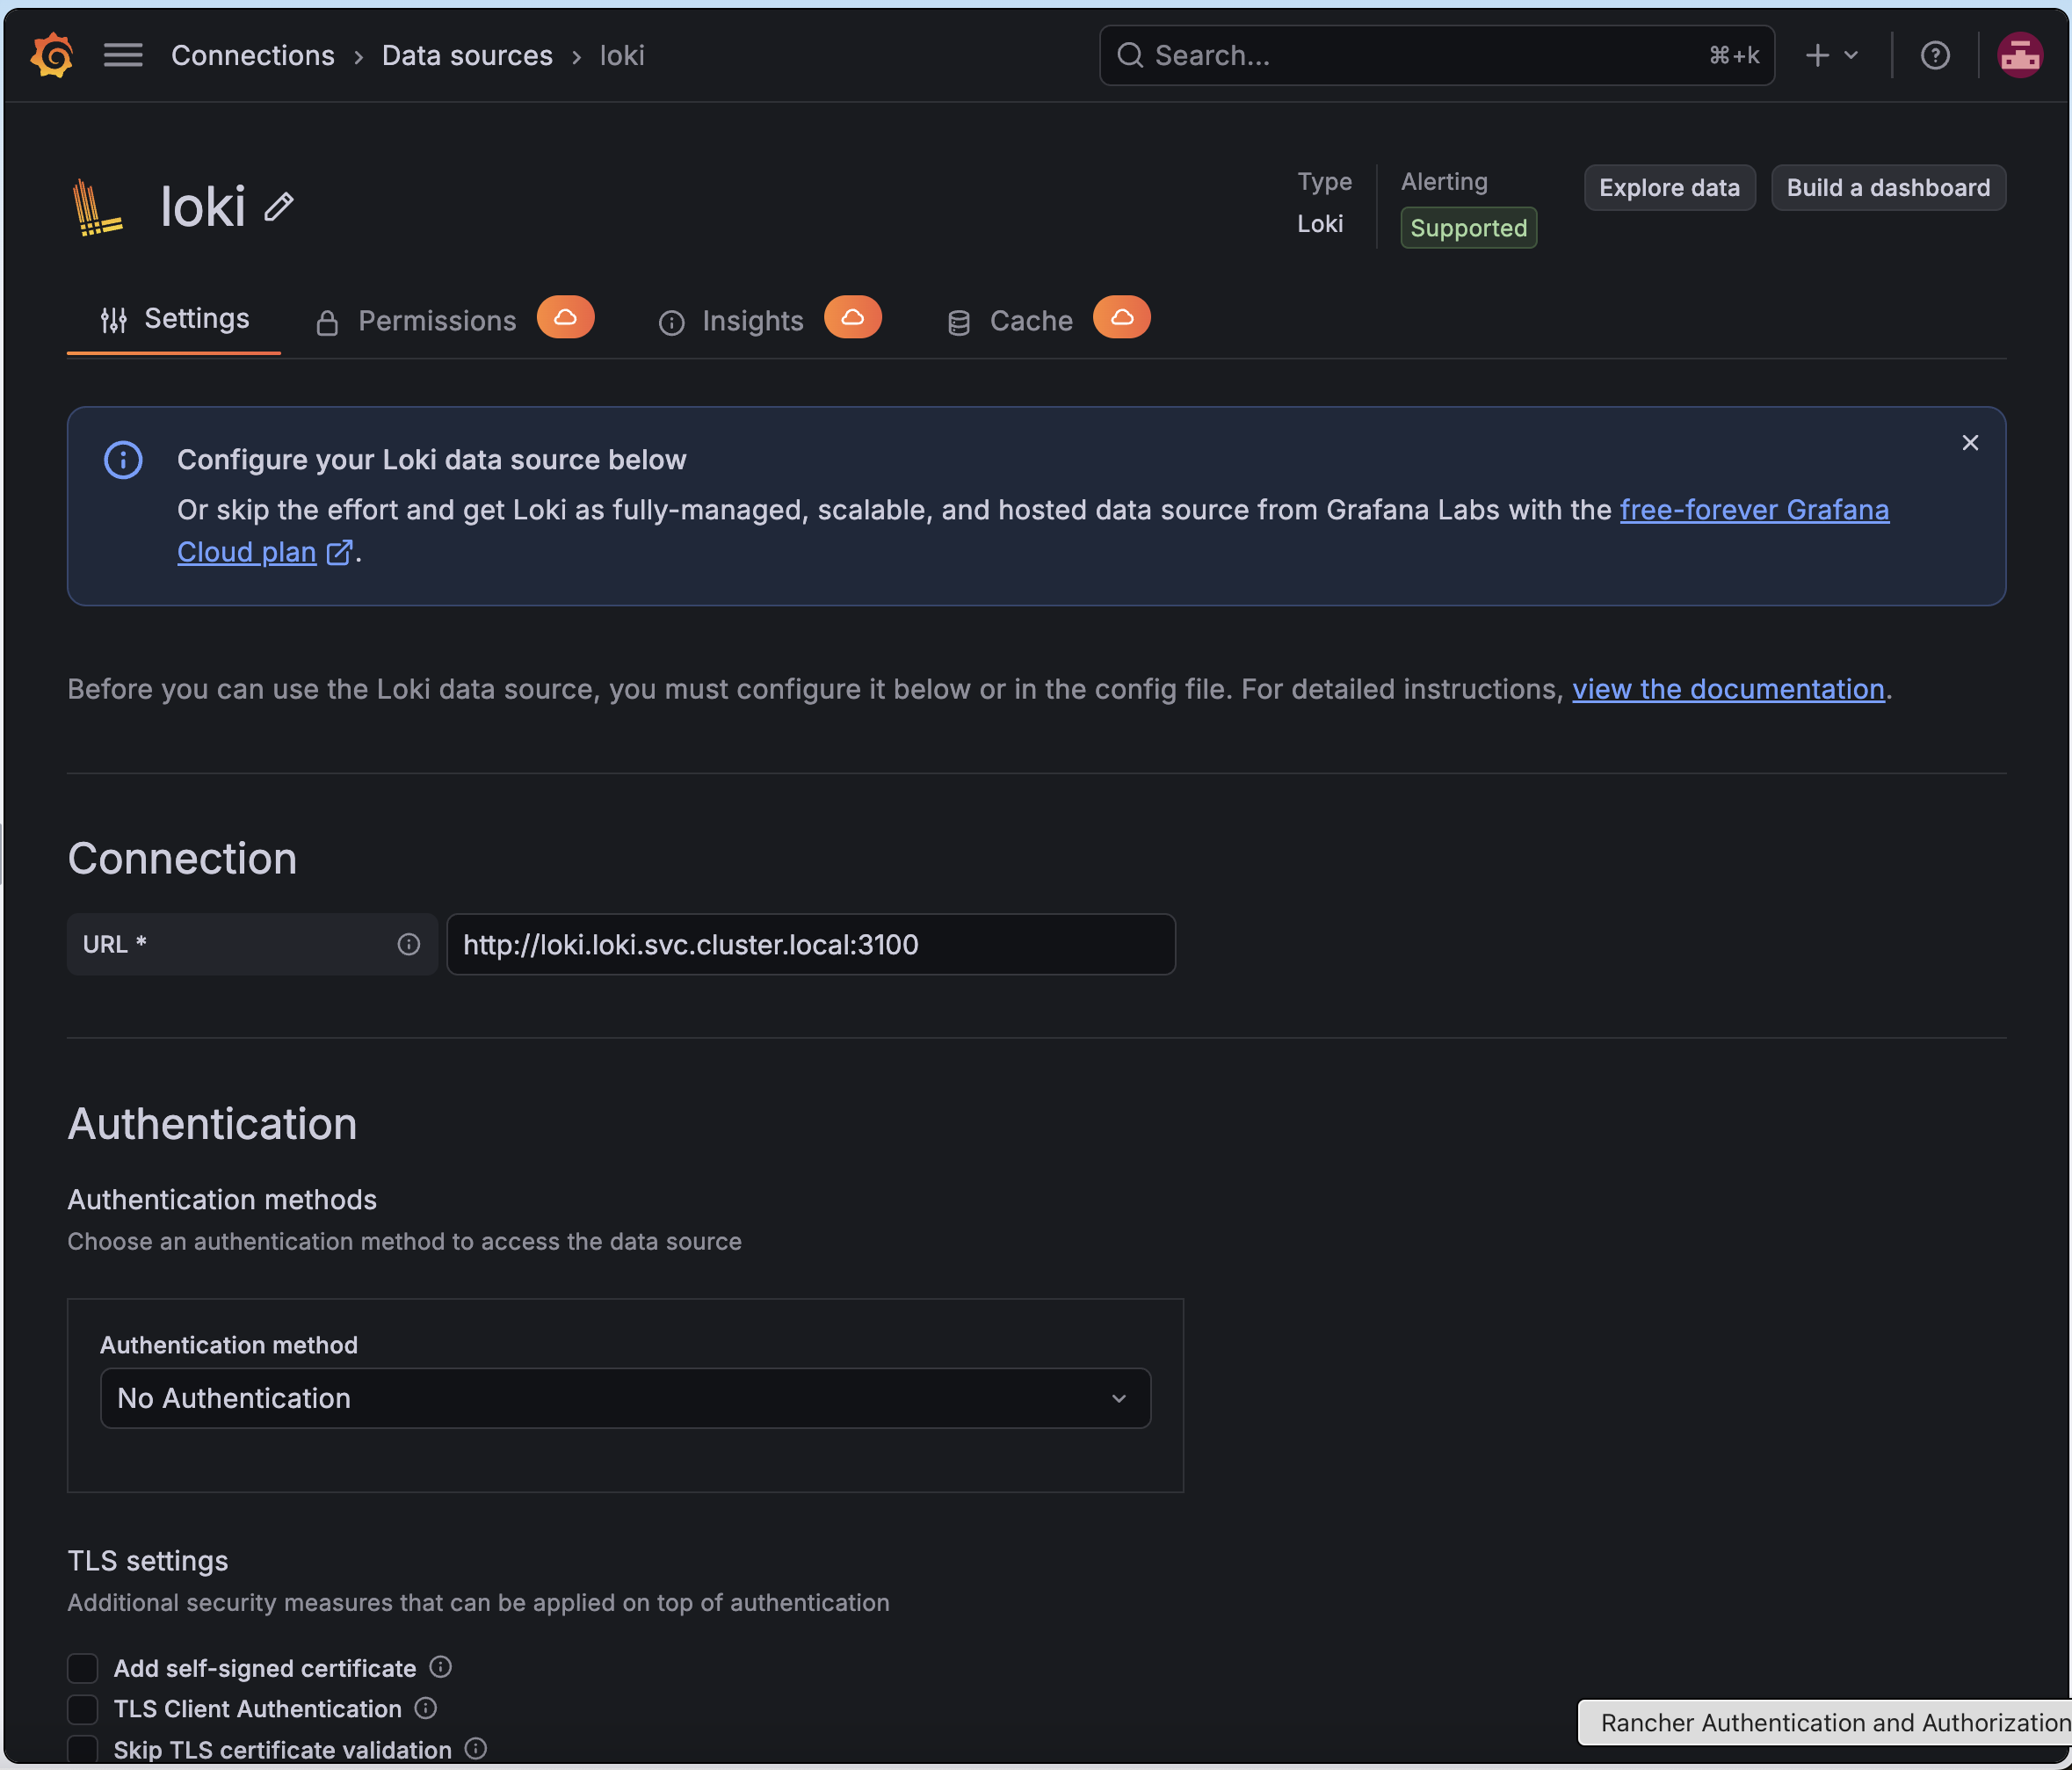Image resolution: width=2072 pixels, height=1770 pixels.
Task: Click the TLS settings heading
Action: pyautogui.click(x=148, y=1561)
